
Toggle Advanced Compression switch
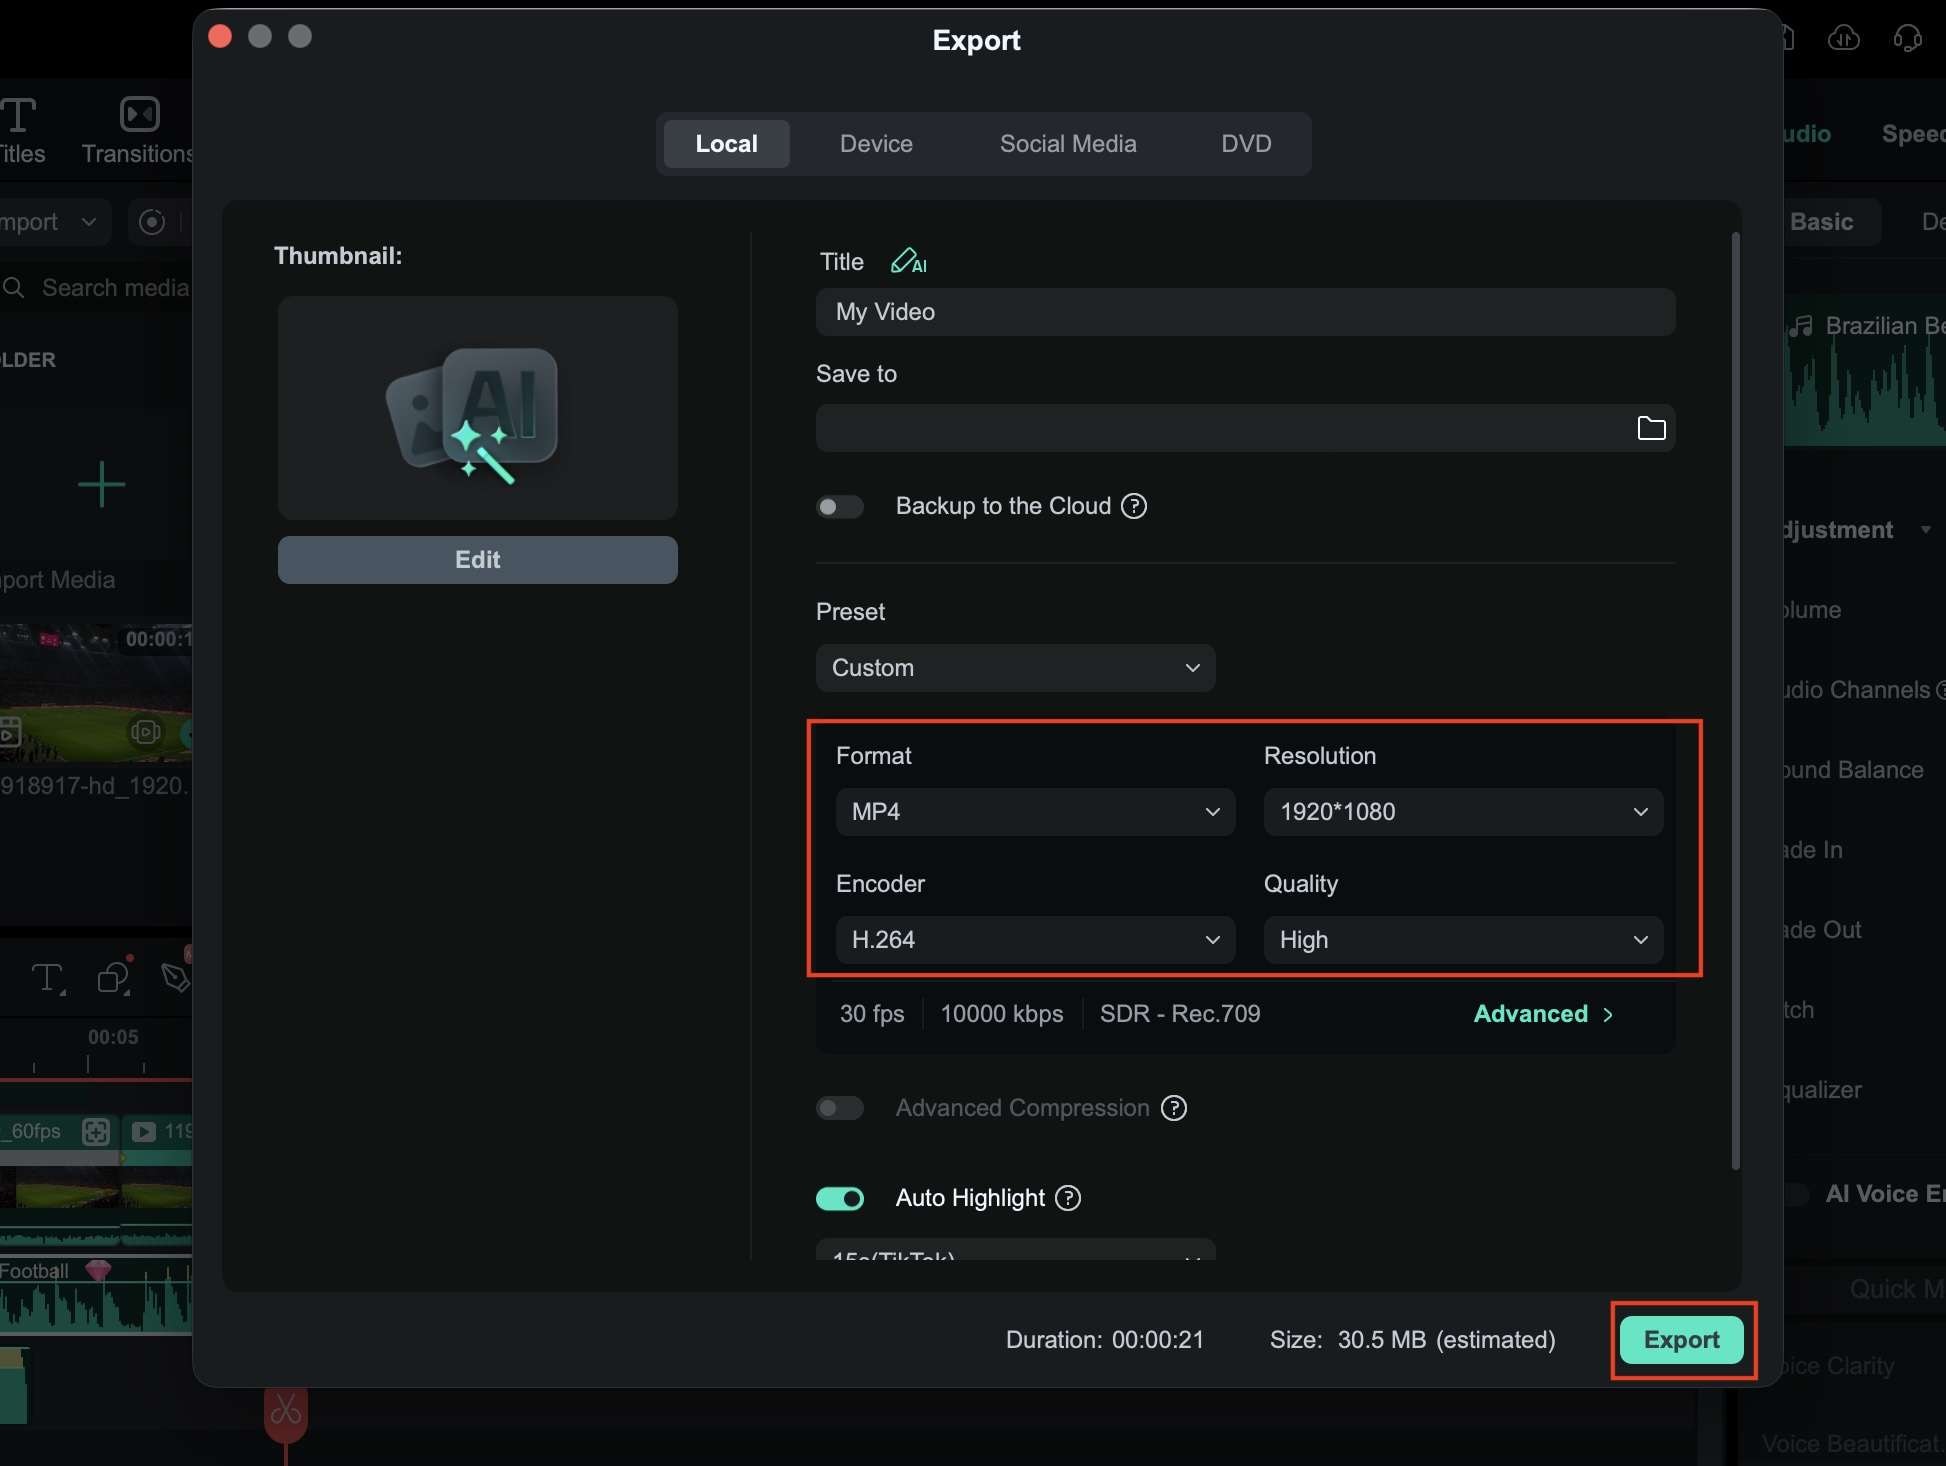[840, 1108]
